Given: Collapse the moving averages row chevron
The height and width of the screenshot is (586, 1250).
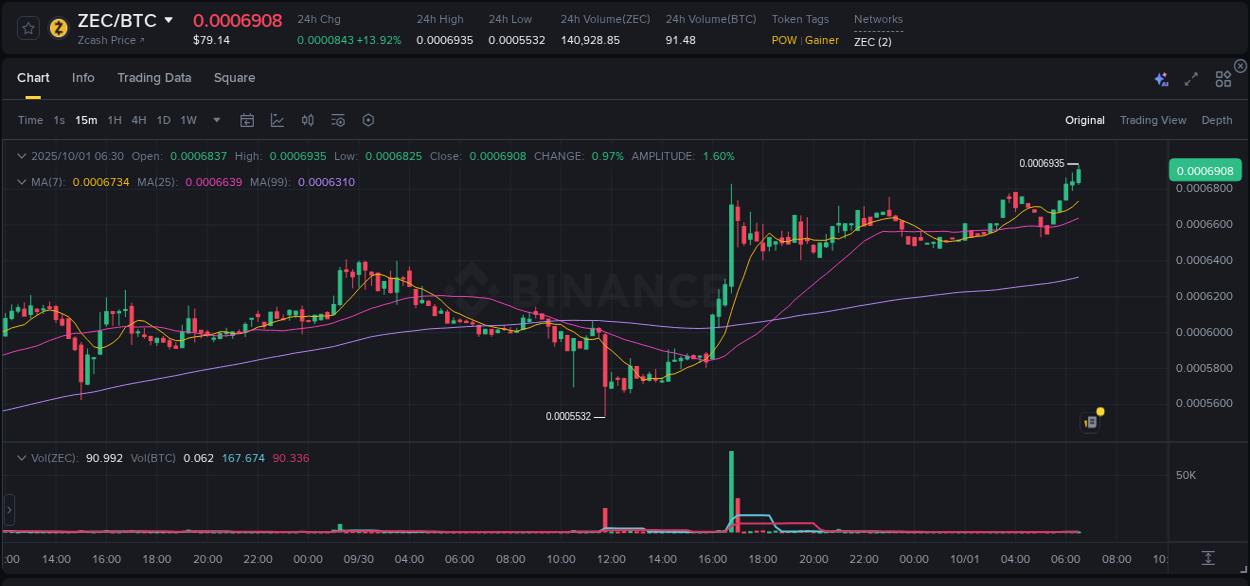Looking at the screenshot, I should [x=22, y=182].
